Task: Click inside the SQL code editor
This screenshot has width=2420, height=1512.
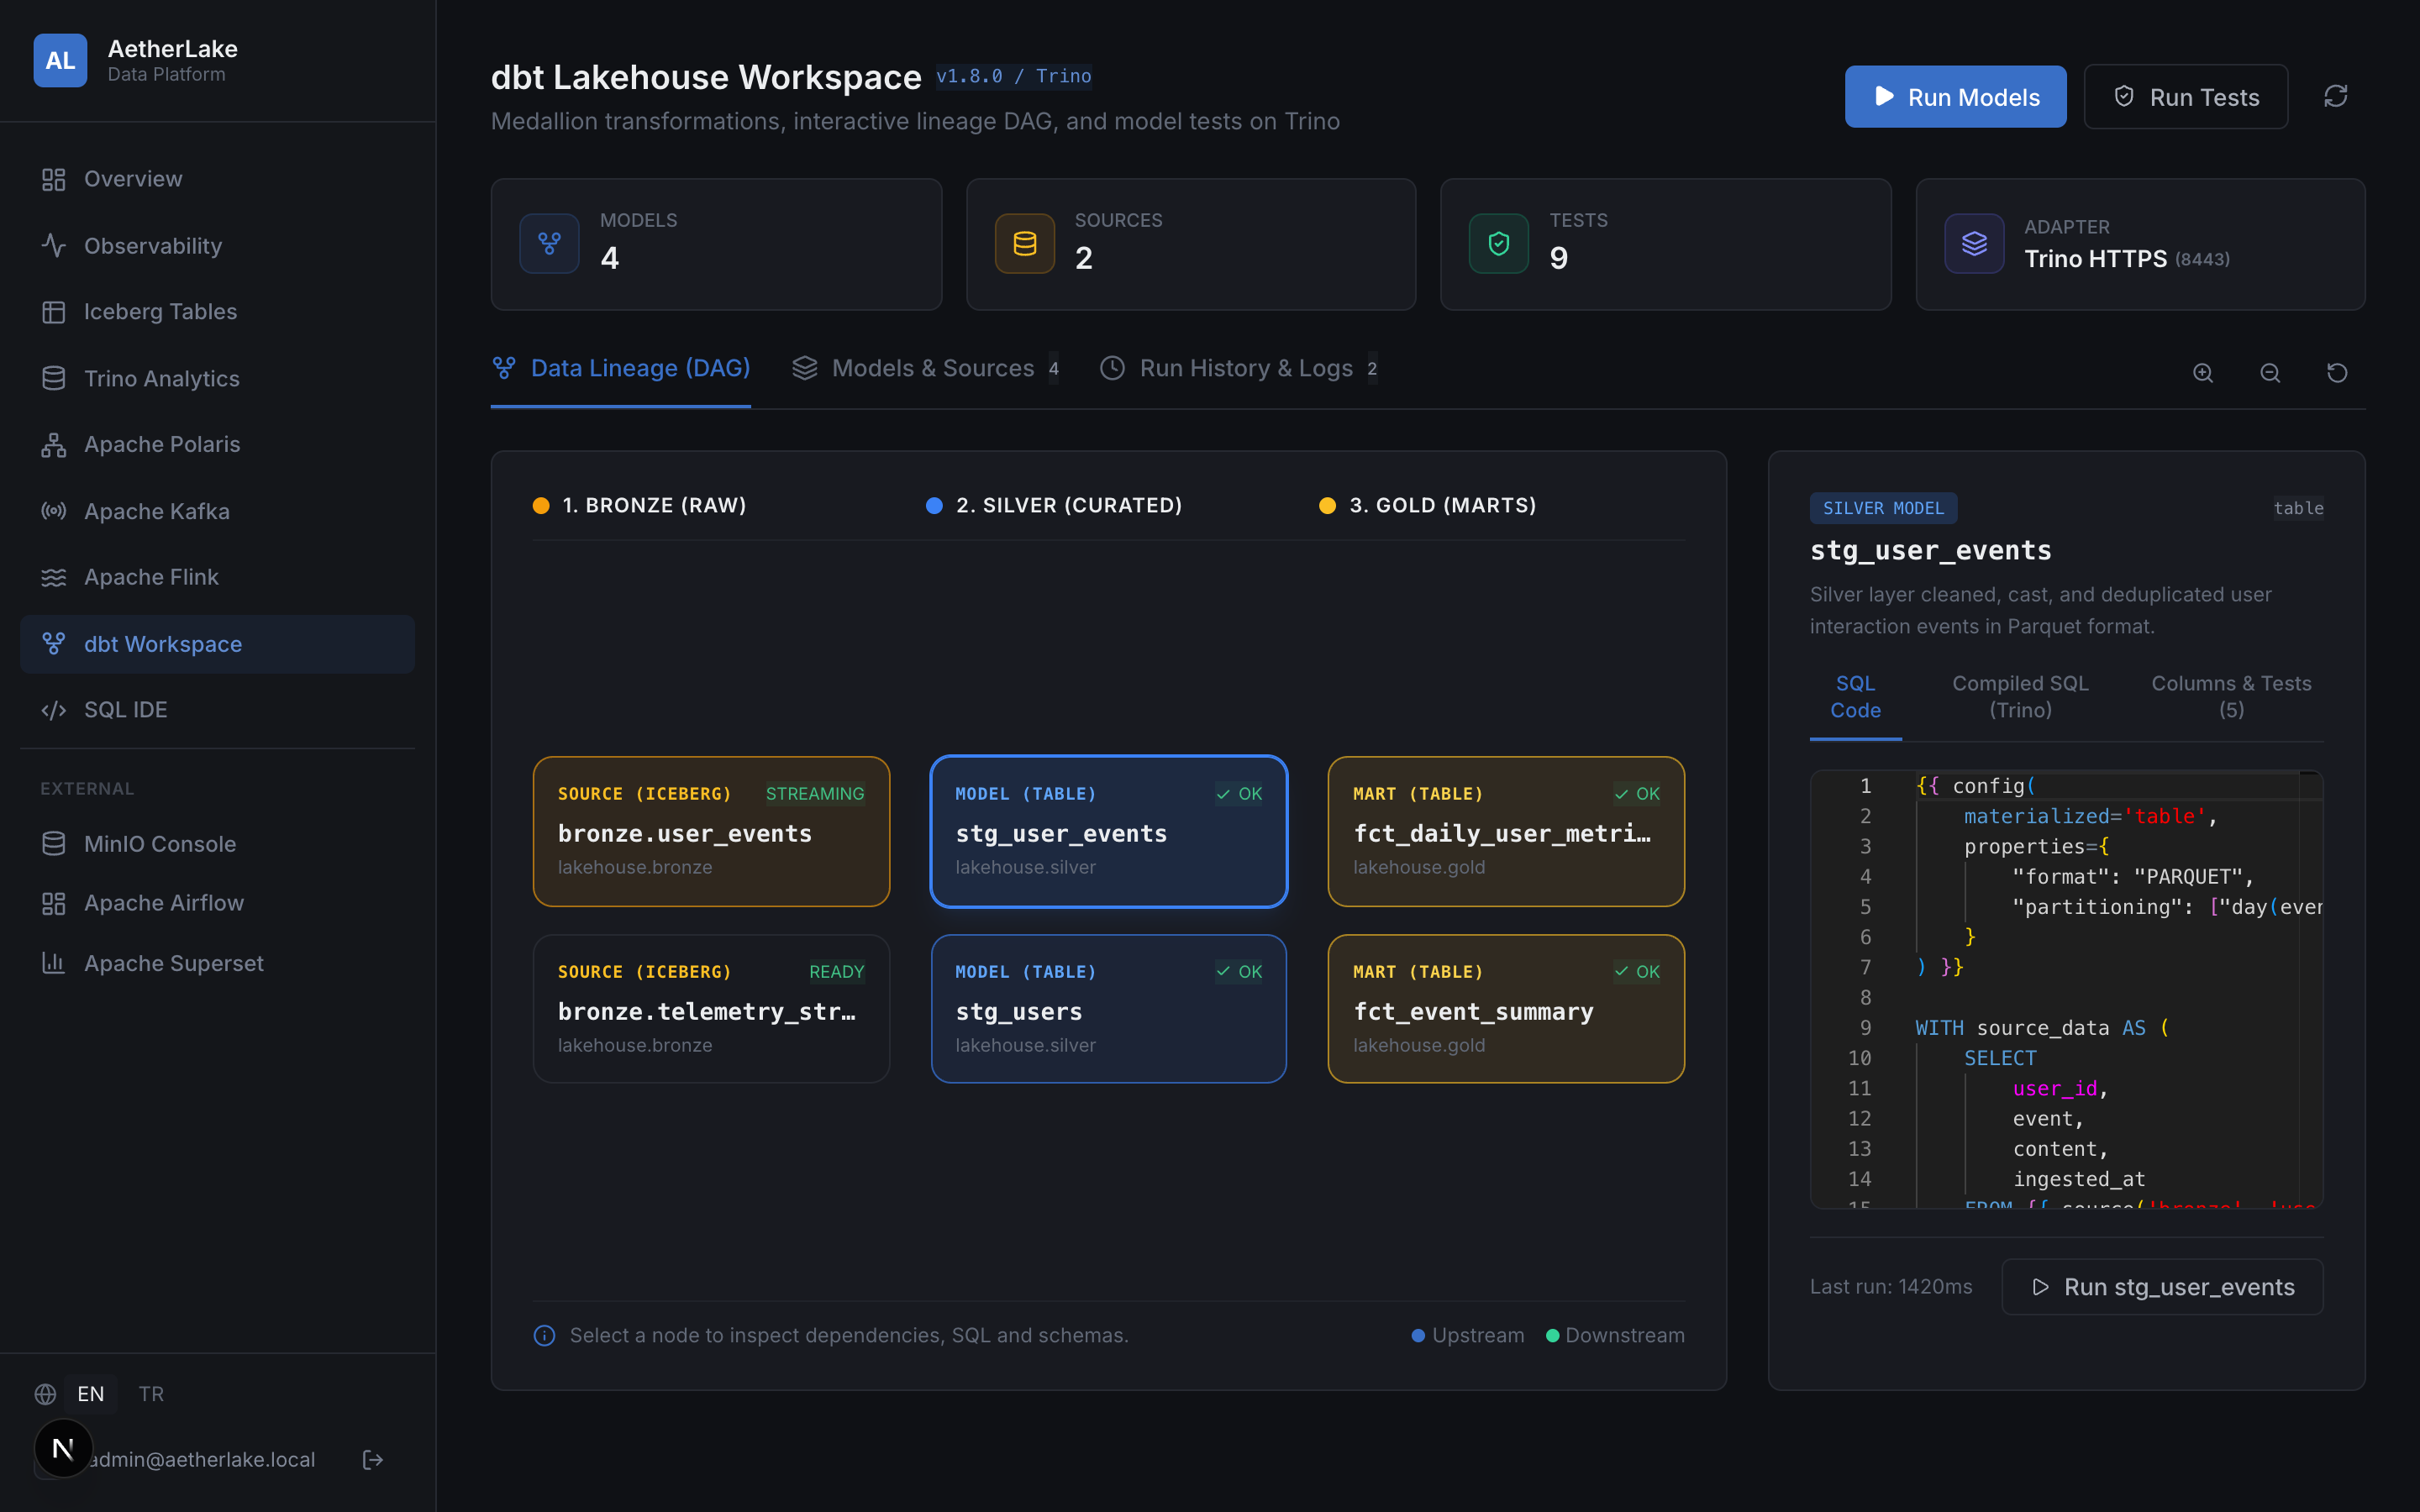Action: click(x=2066, y=989)
